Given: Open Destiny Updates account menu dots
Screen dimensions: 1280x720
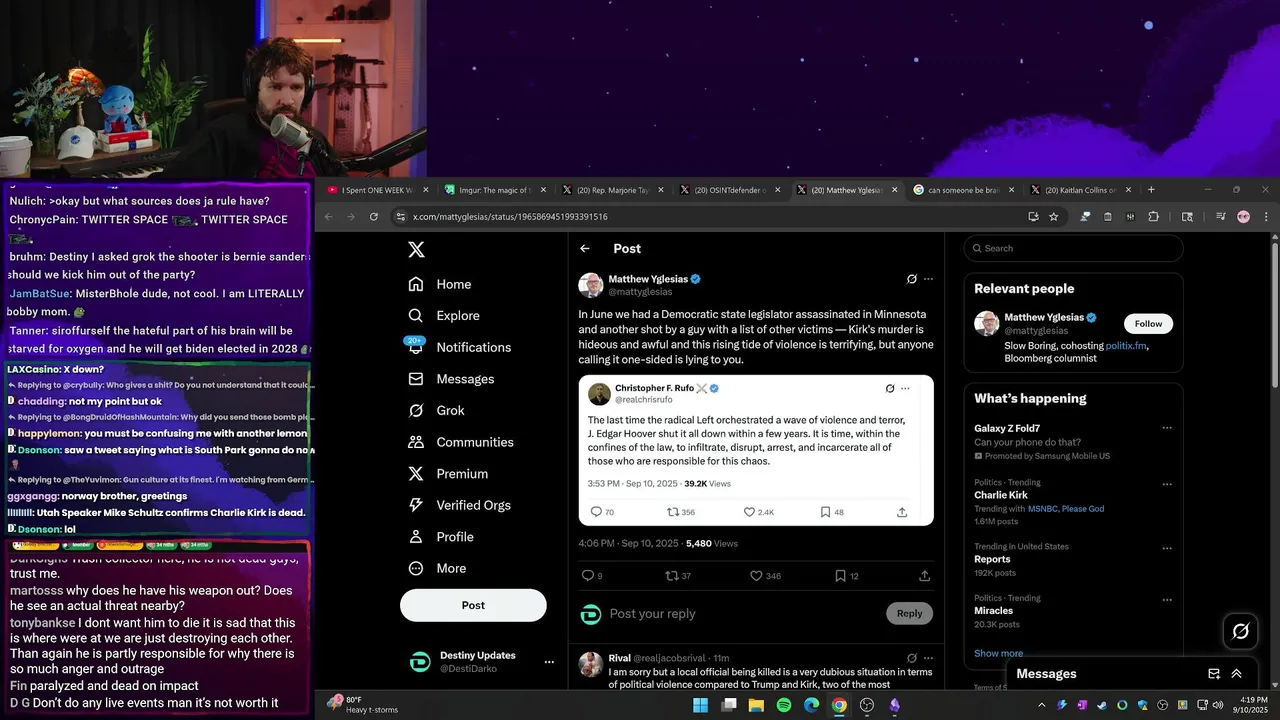Looking at the screenshot, I should pos(549,662).
